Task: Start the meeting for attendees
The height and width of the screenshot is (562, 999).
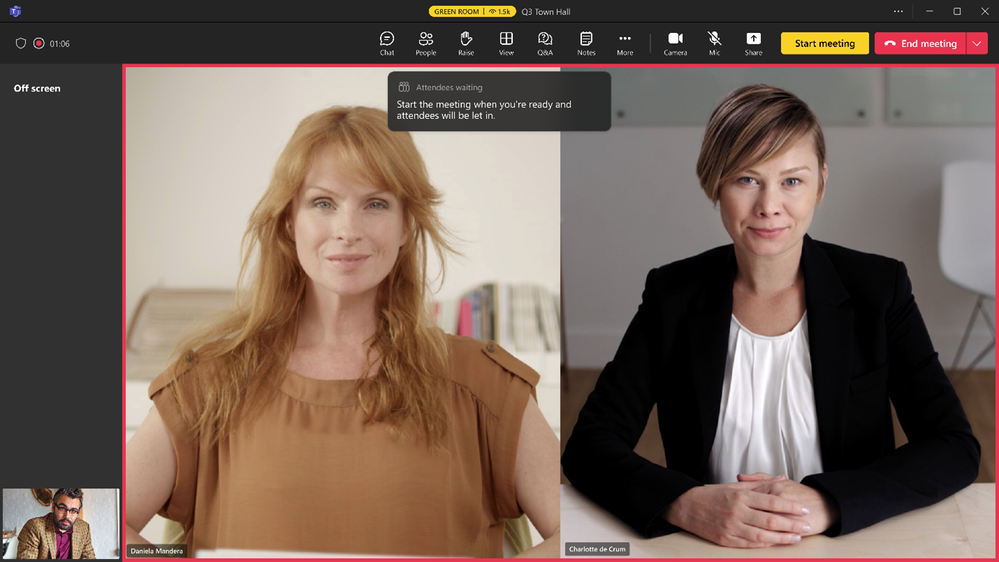Action: pyautogui.click(x=824, y=43)
